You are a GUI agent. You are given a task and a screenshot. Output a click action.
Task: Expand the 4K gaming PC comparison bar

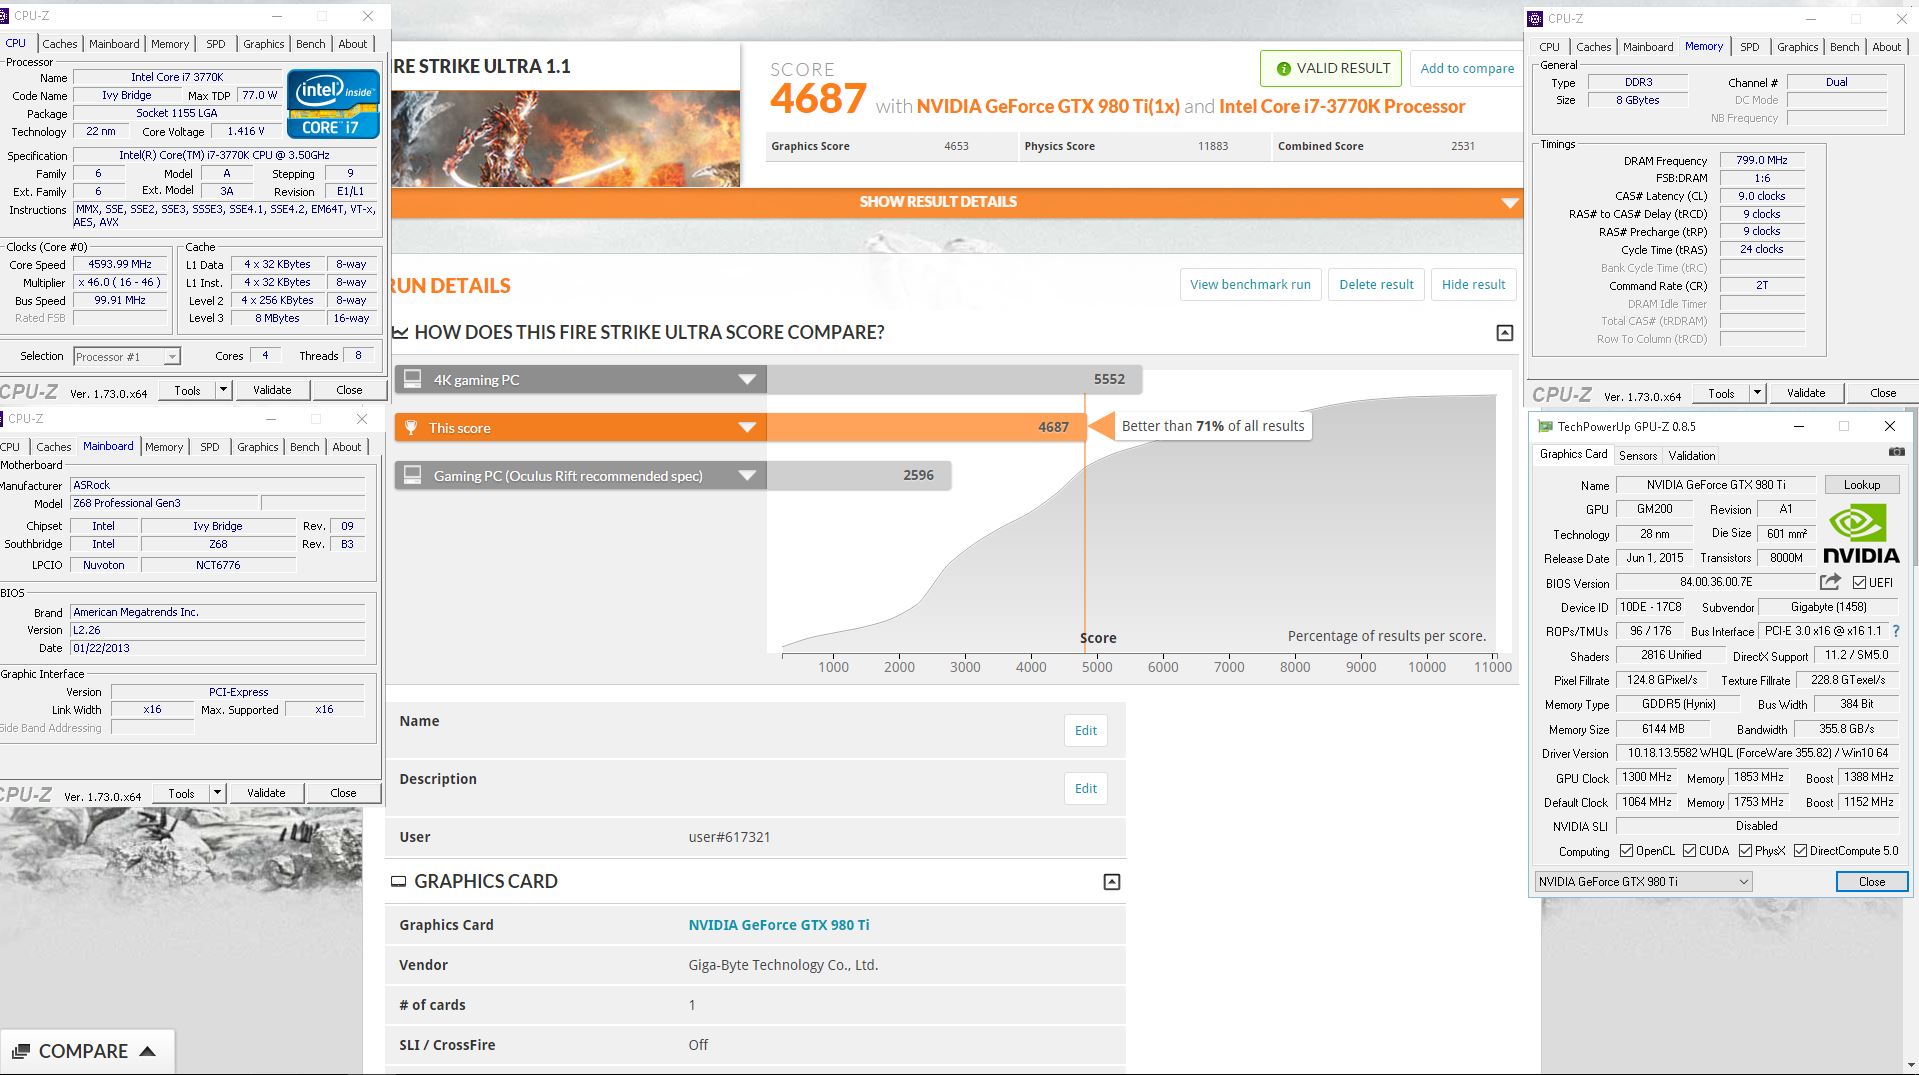click(x=747, y=379)
